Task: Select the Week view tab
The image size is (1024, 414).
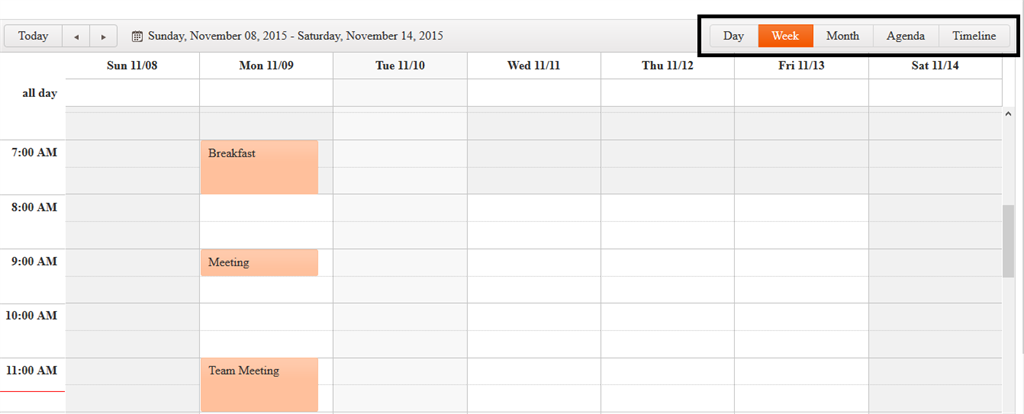Action: [785, 36]
